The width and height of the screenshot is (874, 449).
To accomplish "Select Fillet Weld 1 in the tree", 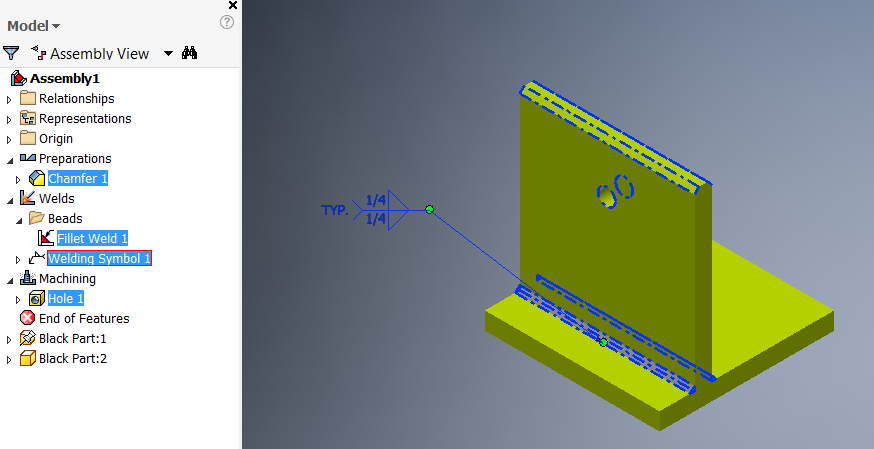I will (93, 238).
